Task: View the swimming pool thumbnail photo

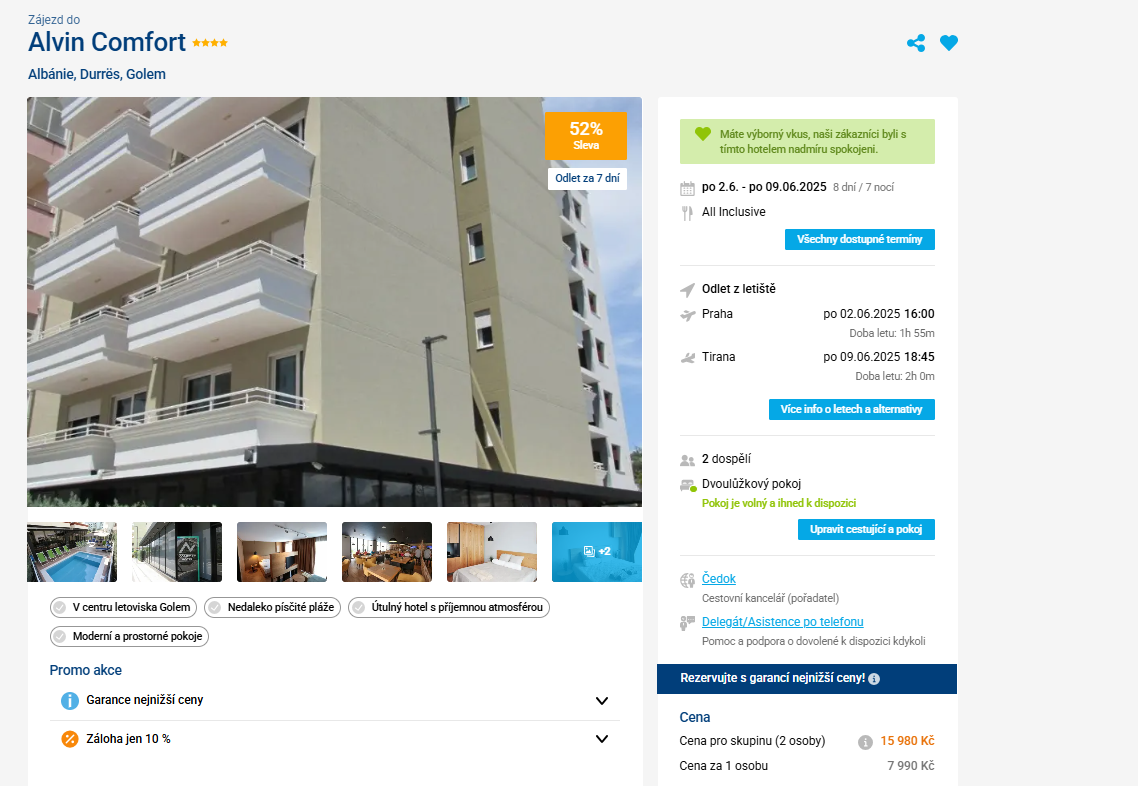Action: click(72, 552)
